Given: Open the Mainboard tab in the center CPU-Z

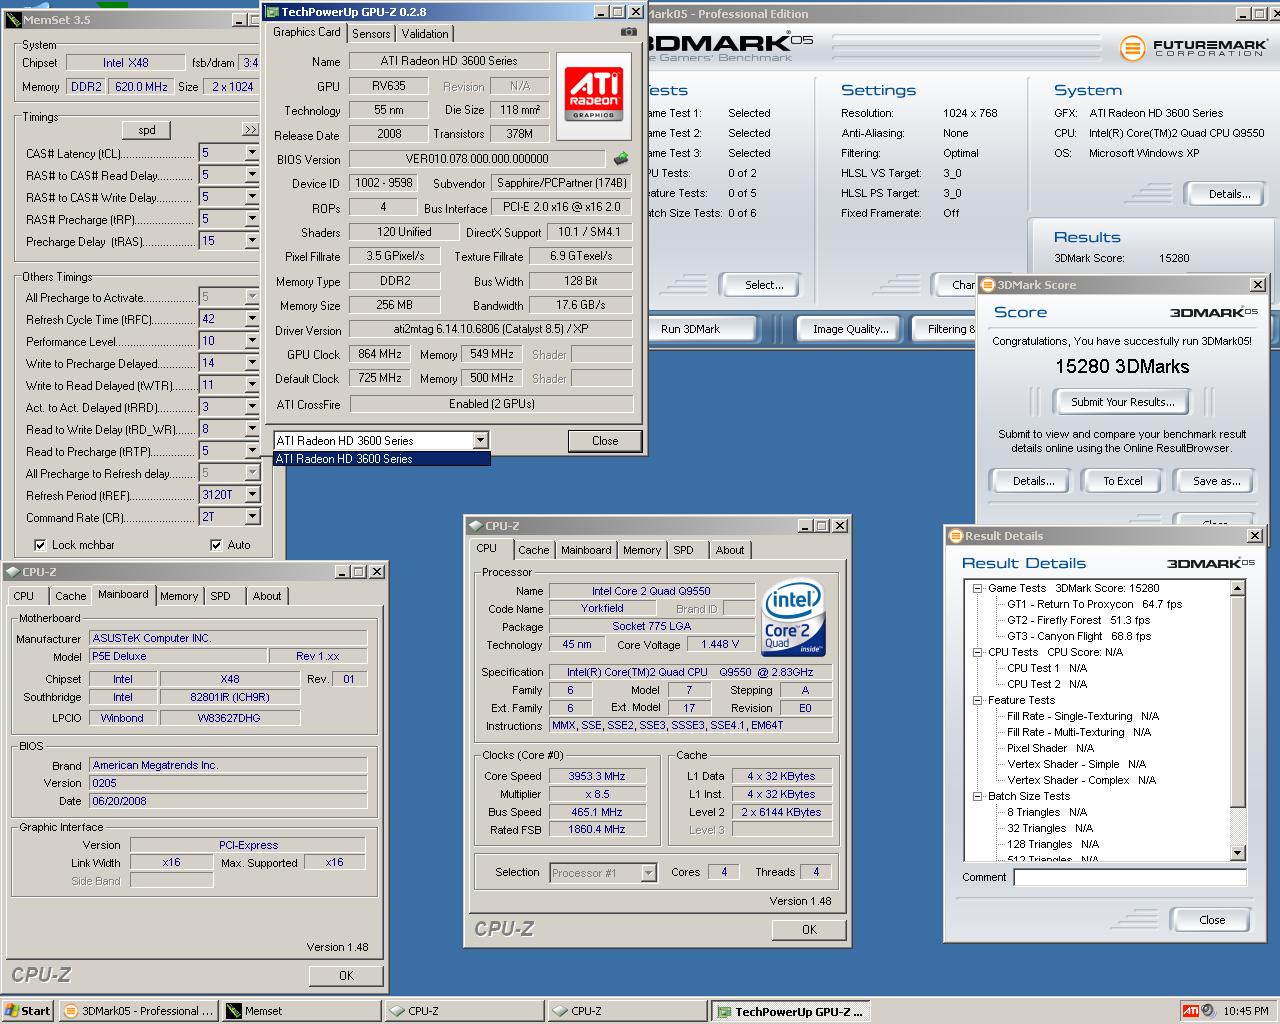Looking at the screenshot, I should (586, 550).
